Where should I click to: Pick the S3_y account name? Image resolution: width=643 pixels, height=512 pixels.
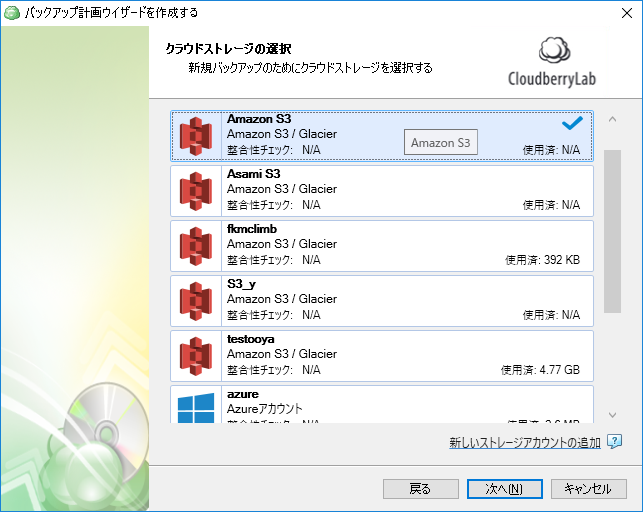point(241,284)
